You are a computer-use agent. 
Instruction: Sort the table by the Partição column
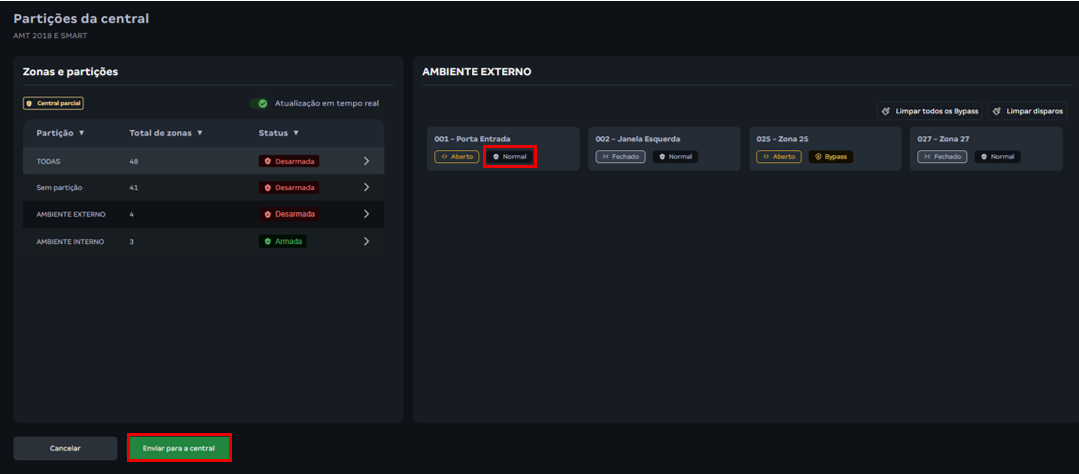(x=60, y=133)
